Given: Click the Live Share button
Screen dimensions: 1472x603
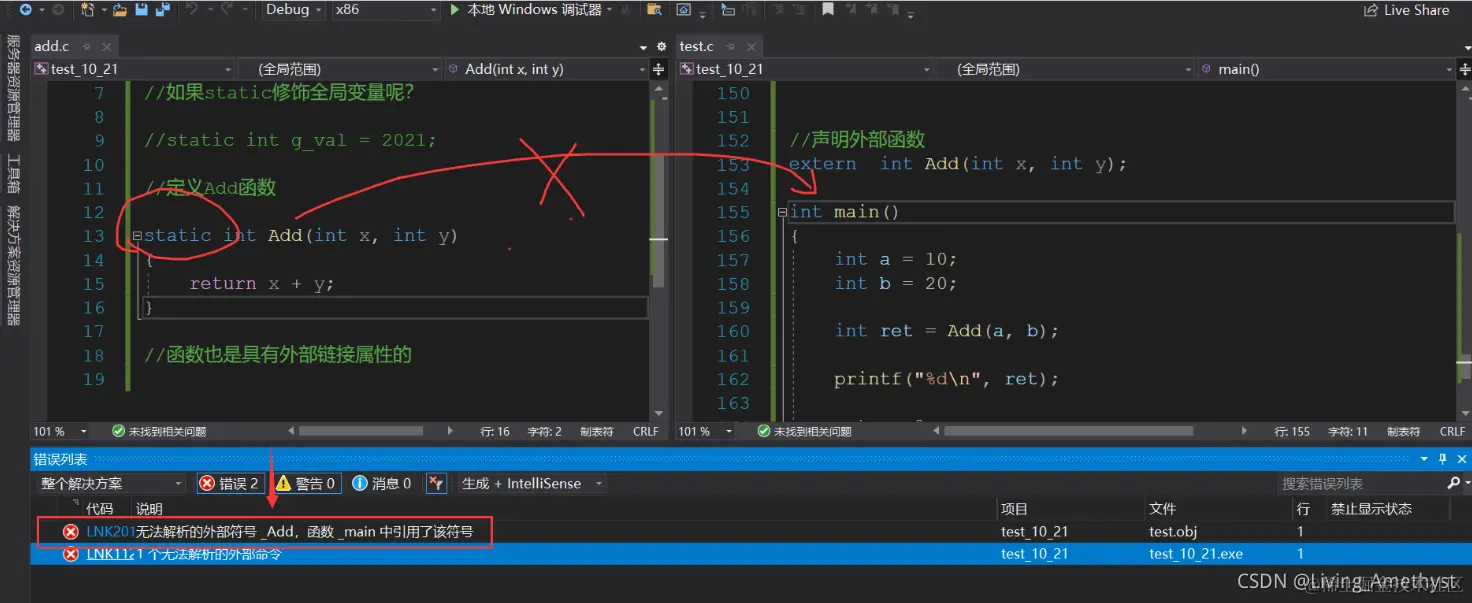Looking at the screenshot, I should coord(1406,10).
